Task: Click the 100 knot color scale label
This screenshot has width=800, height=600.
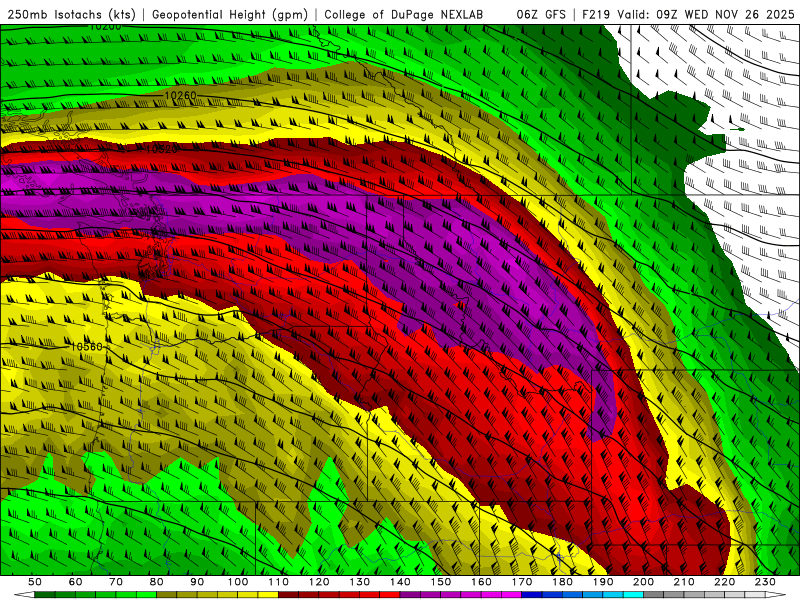Action: [x=238, y=582]
